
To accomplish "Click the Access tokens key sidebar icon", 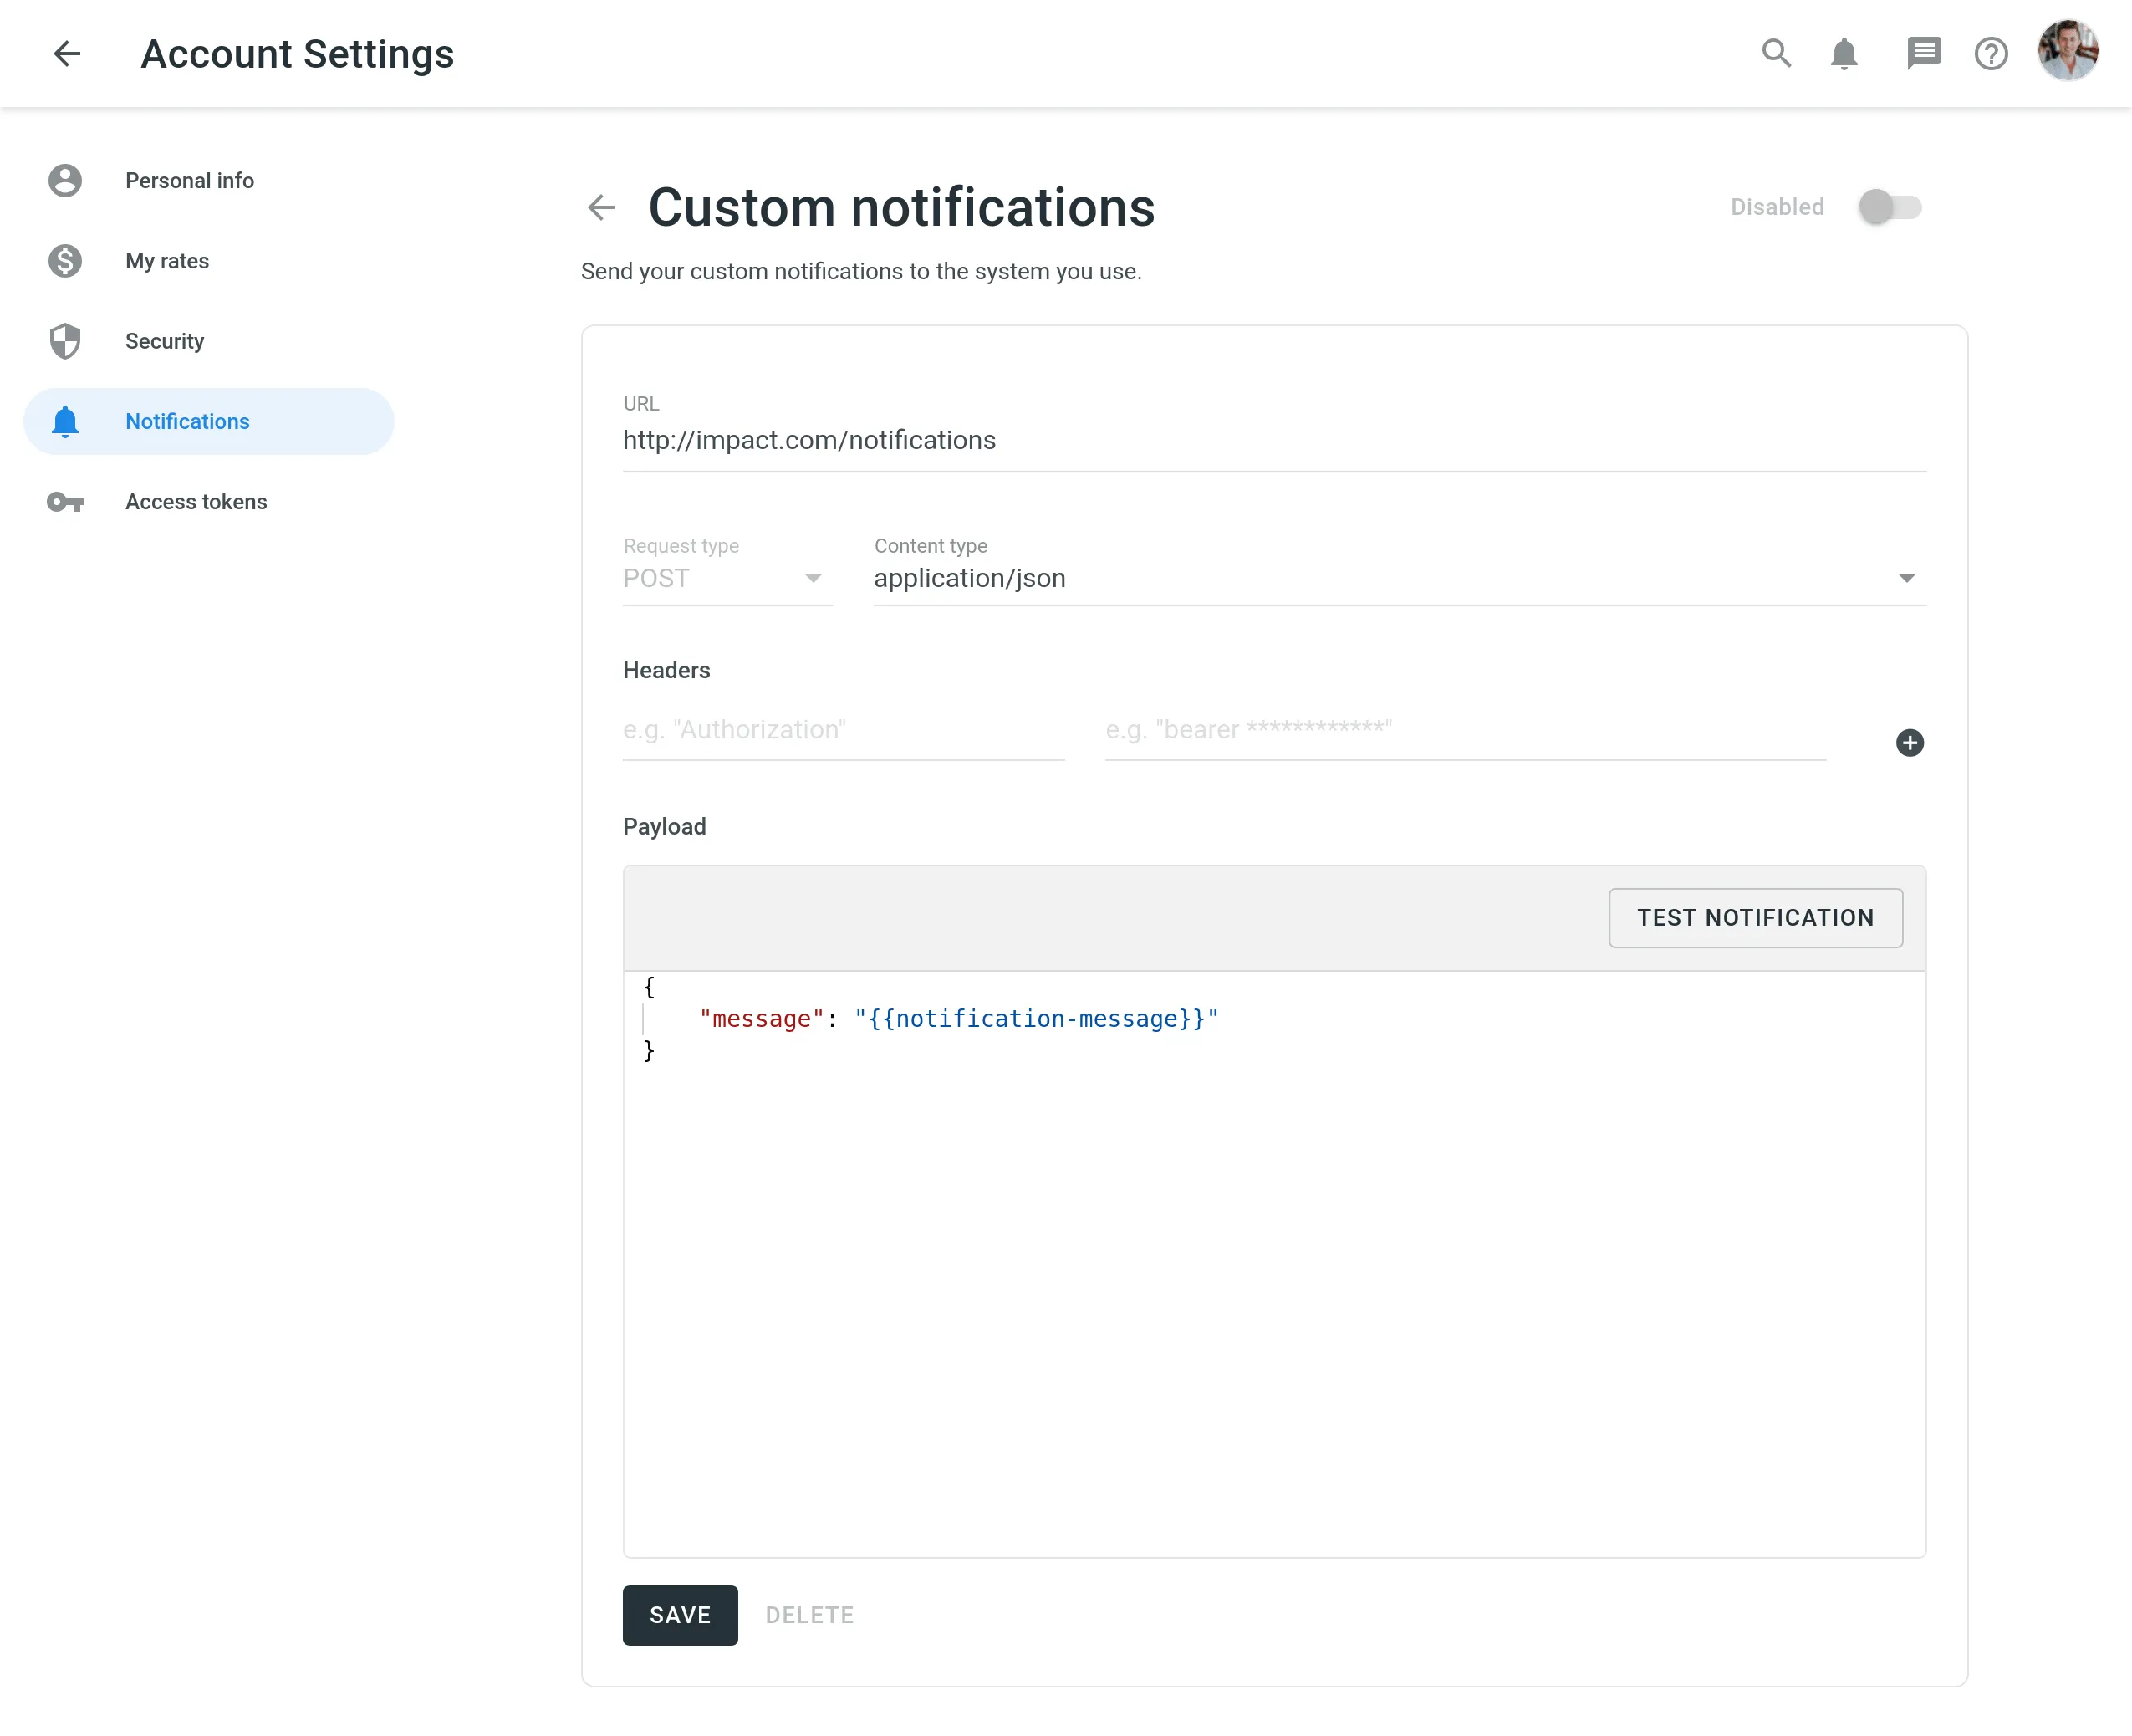I will click(65, 501).
